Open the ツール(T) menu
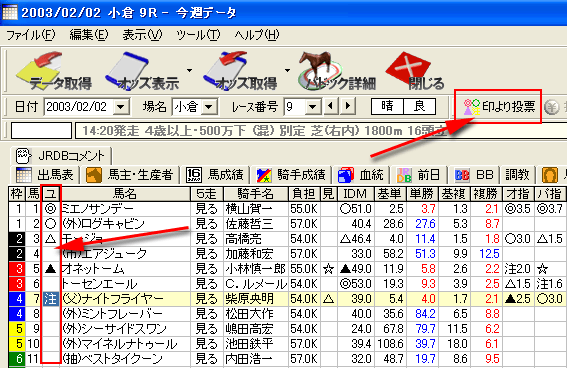The height and width of the screenshot is (368, 567). (x=198, y=35)
